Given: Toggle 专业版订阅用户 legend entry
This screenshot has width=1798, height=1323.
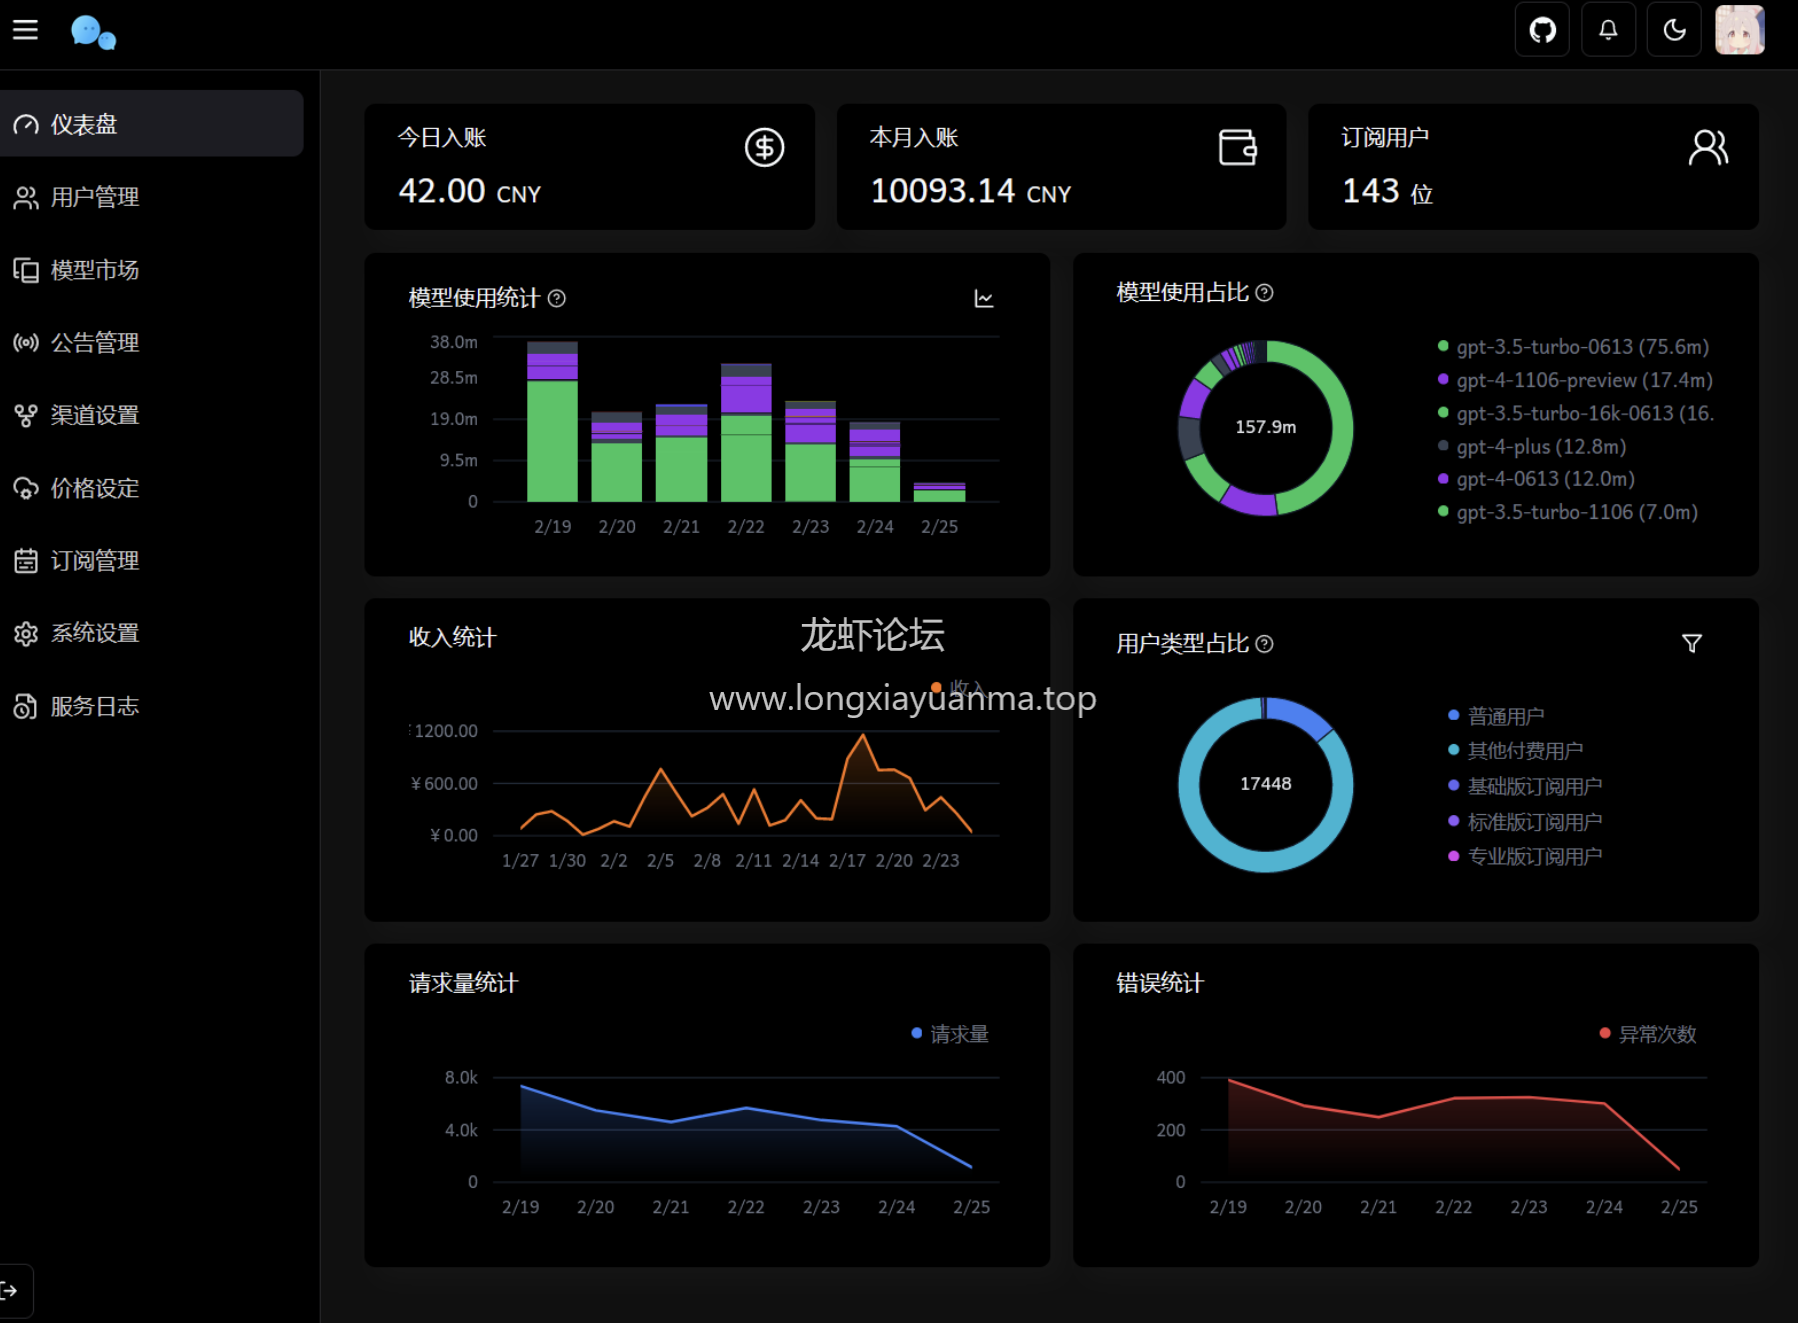Looking at the screenshot, I should 1525,856.
